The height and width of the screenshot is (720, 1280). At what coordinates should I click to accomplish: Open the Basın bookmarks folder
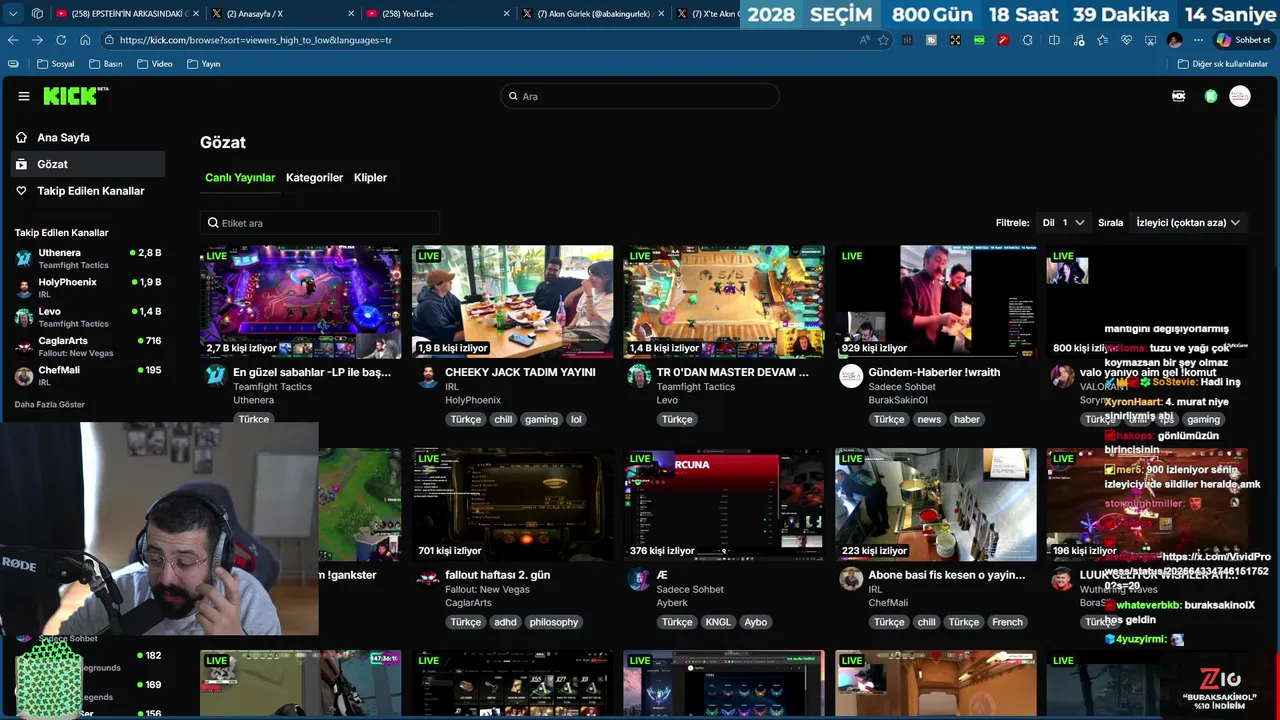(106, 64)
